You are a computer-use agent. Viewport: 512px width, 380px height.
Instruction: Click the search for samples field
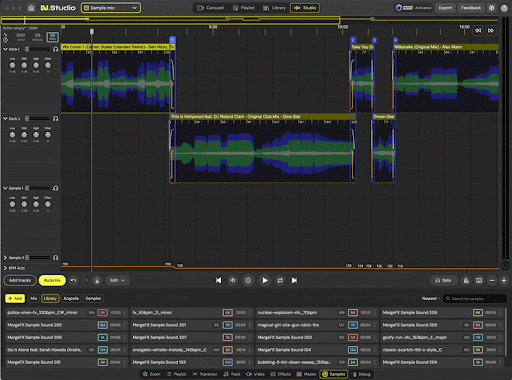coord(475,298)
